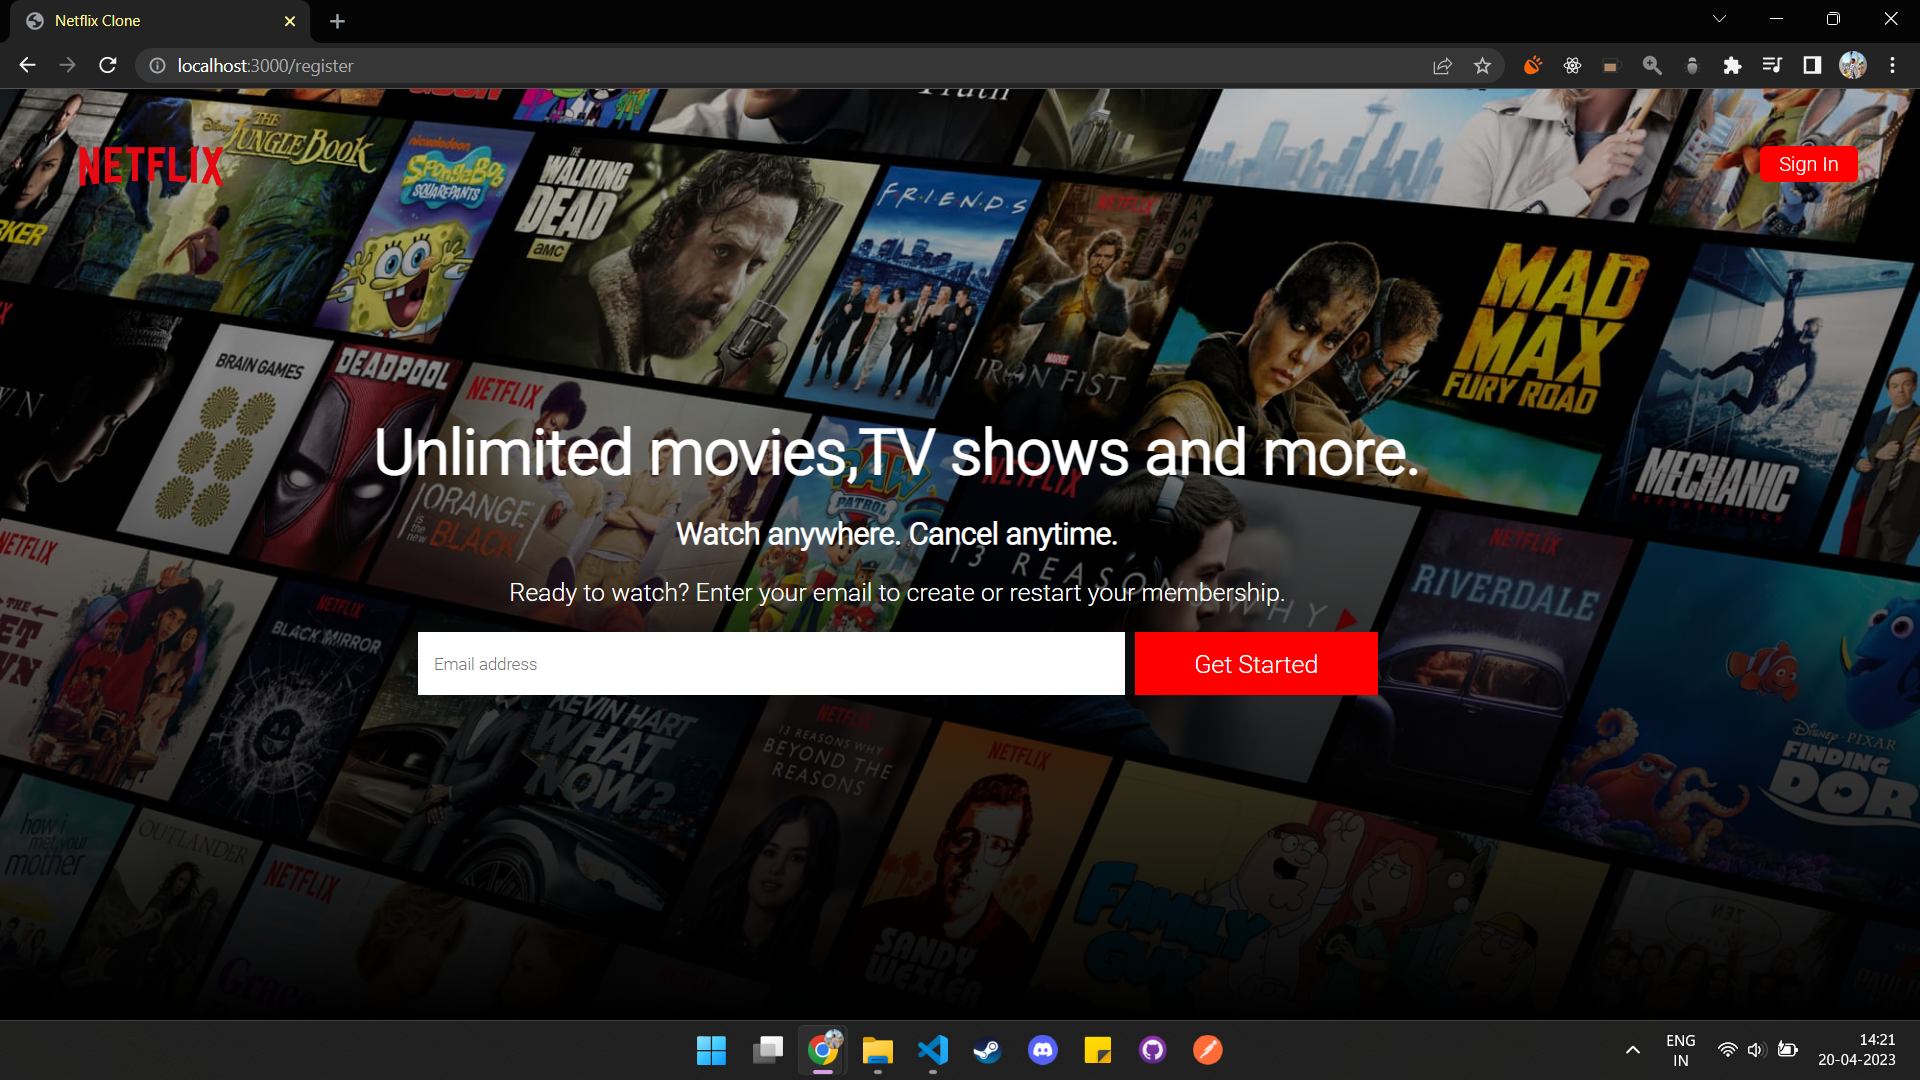1920x1080 pixels.
Task: Open Visual Studio Code from the taskbar
Action: (933, 1050)
